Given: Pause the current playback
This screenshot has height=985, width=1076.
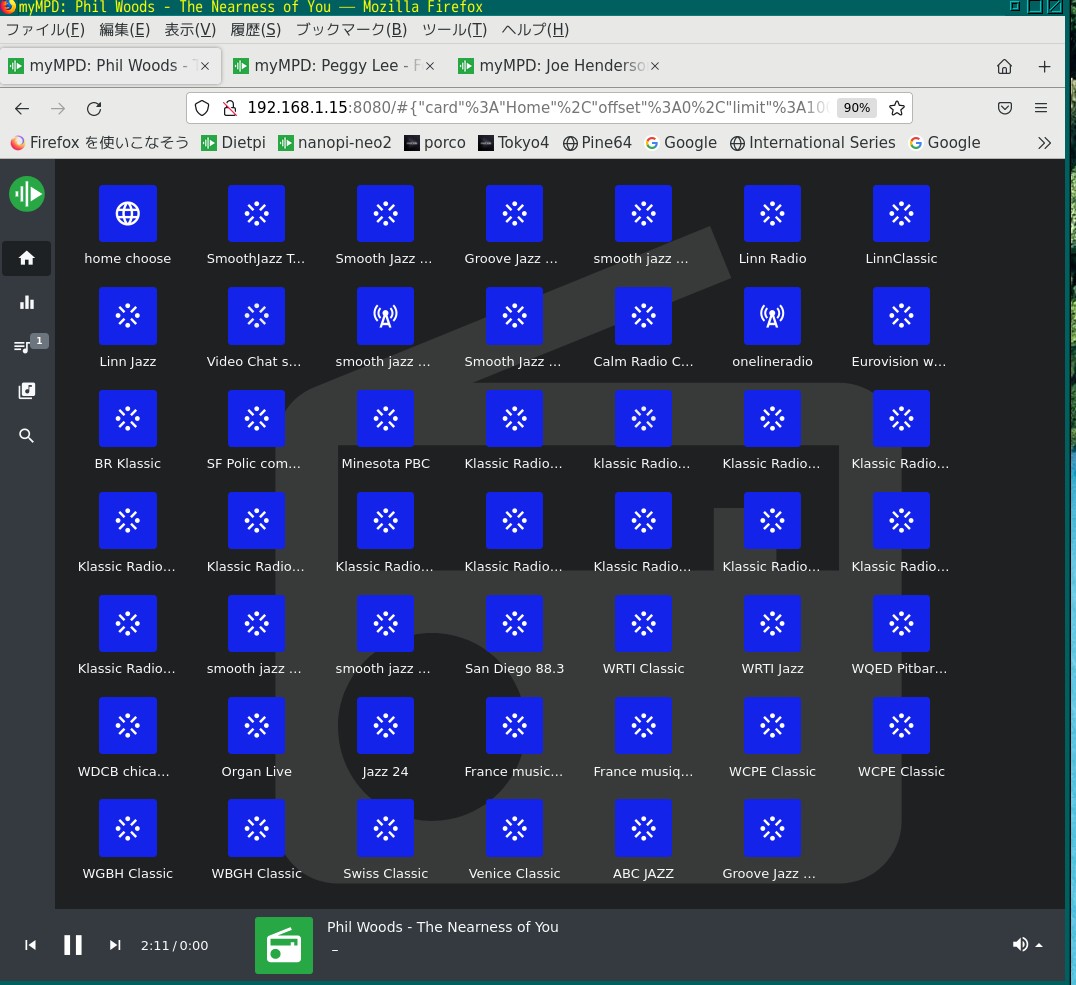Looking at the screenshot, I should pos(73,945).
